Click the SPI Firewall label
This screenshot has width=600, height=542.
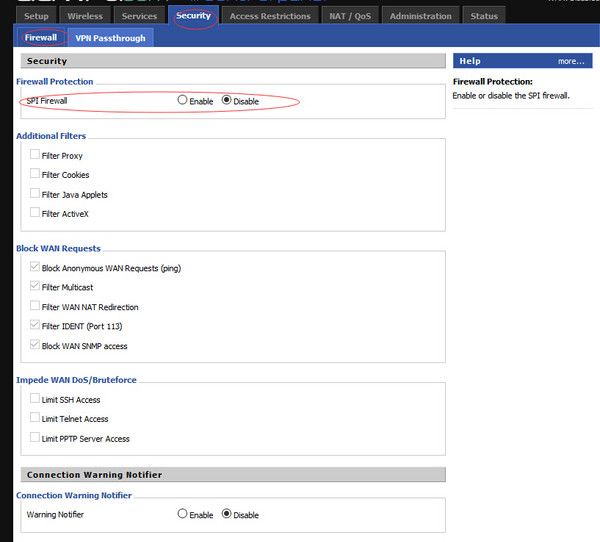click(x=47, y=101)
